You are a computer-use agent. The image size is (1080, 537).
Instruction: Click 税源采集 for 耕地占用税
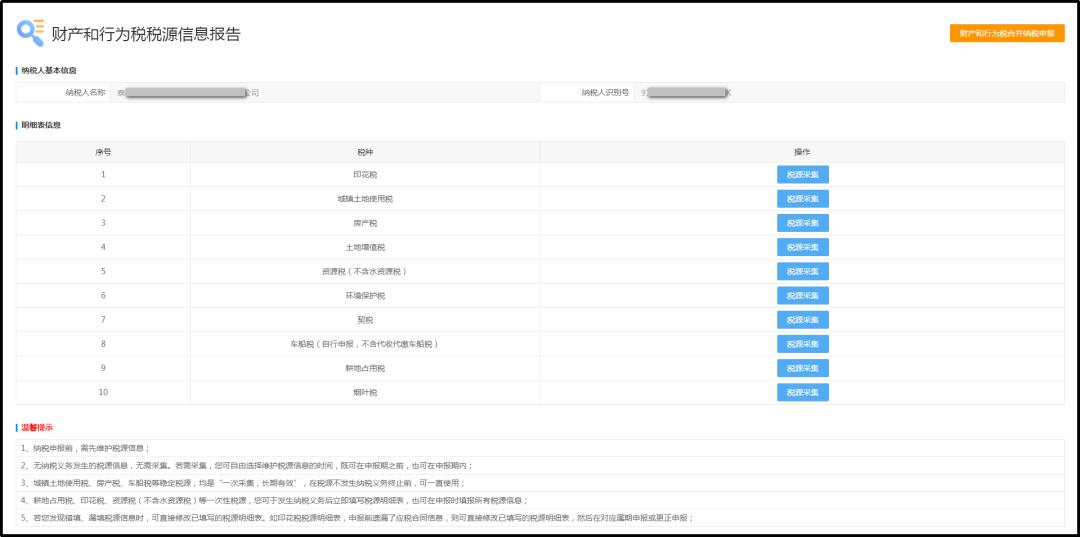coord(802,368)
